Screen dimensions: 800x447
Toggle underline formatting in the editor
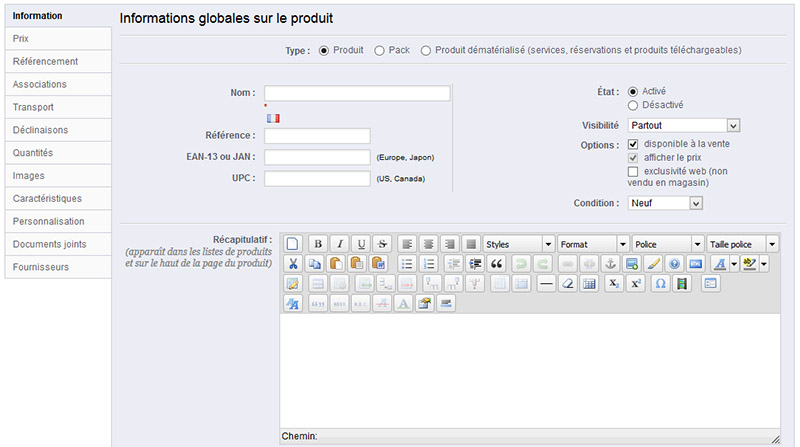pos(361,244)
